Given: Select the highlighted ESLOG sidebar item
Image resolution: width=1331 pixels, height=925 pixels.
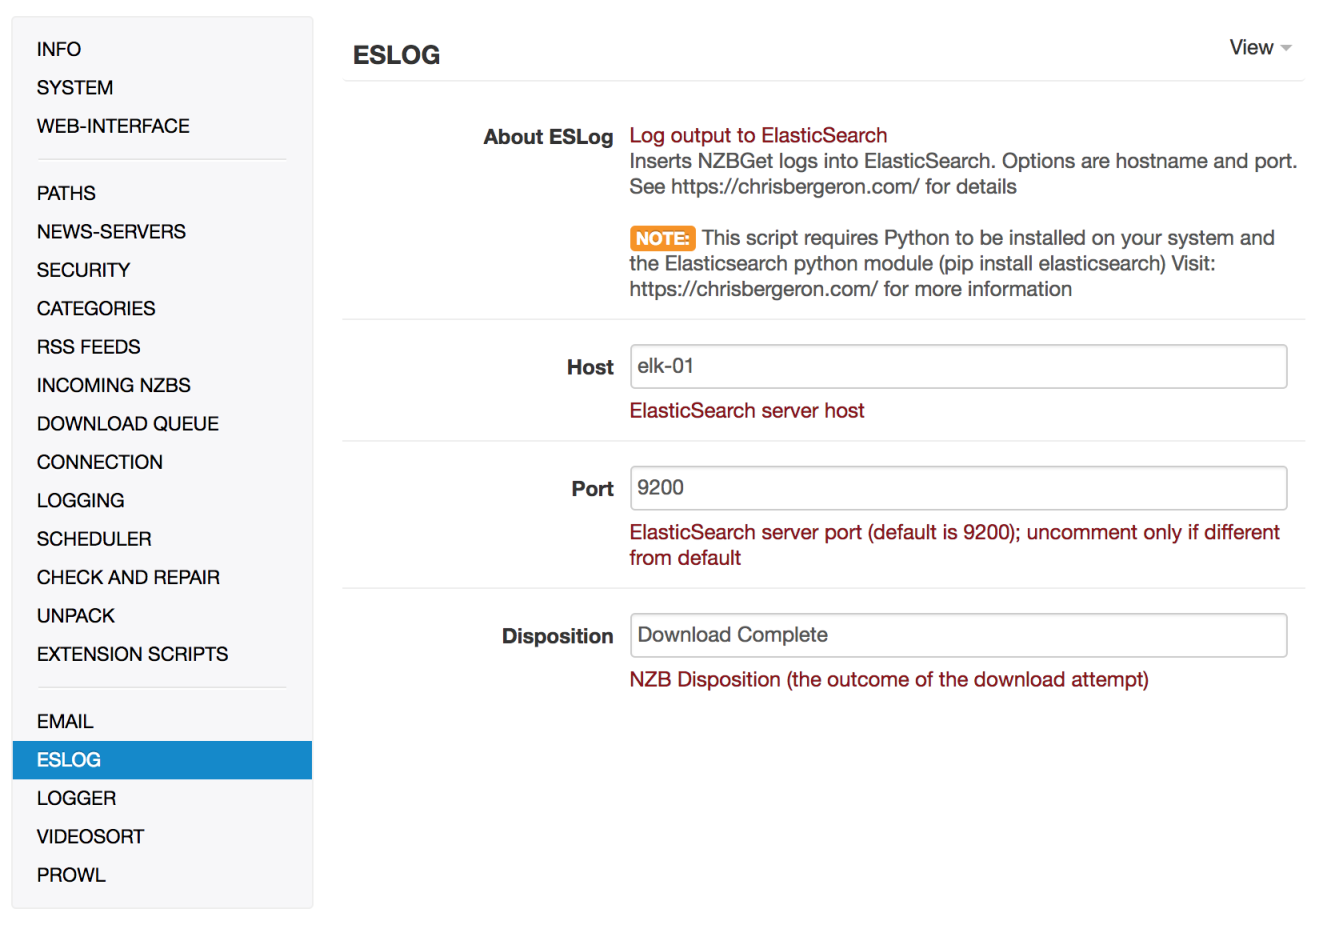Looking at the screenshot, I should pyautogui.click(x=69, y=760).
